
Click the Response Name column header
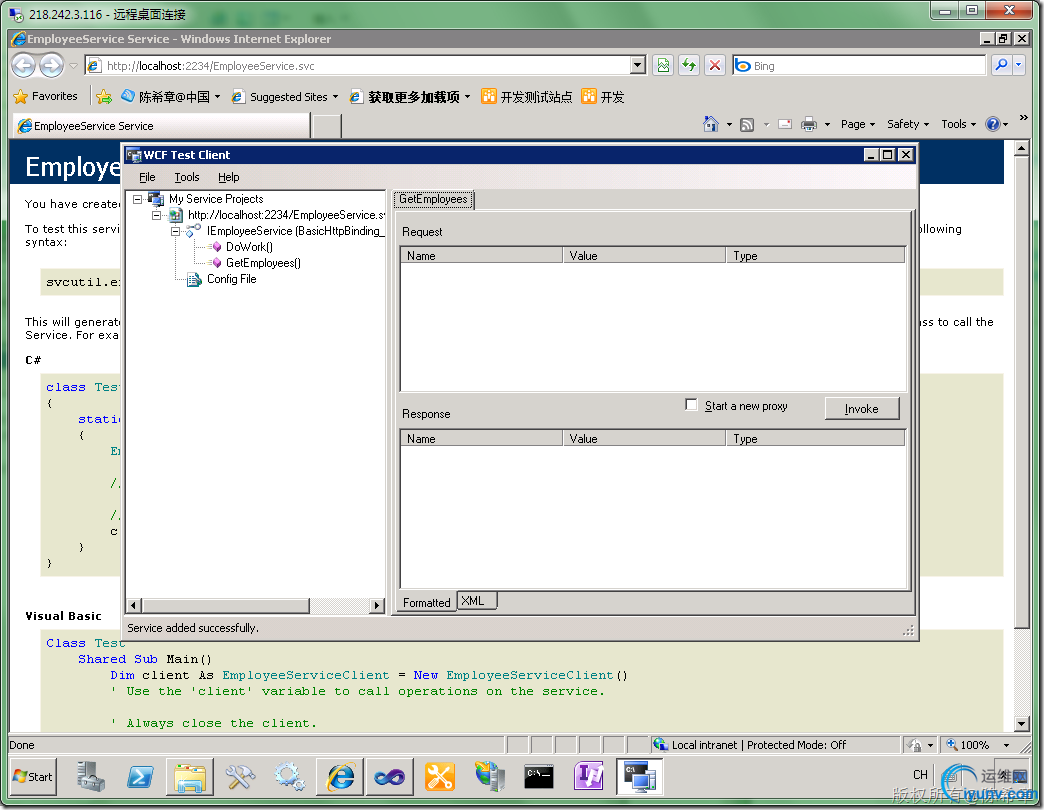pyautogui.click(x=481, y=439)
